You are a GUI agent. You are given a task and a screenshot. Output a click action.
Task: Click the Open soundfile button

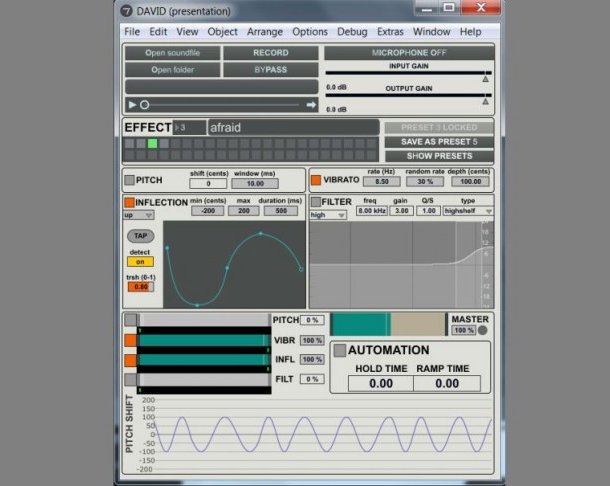pos(172,53)
